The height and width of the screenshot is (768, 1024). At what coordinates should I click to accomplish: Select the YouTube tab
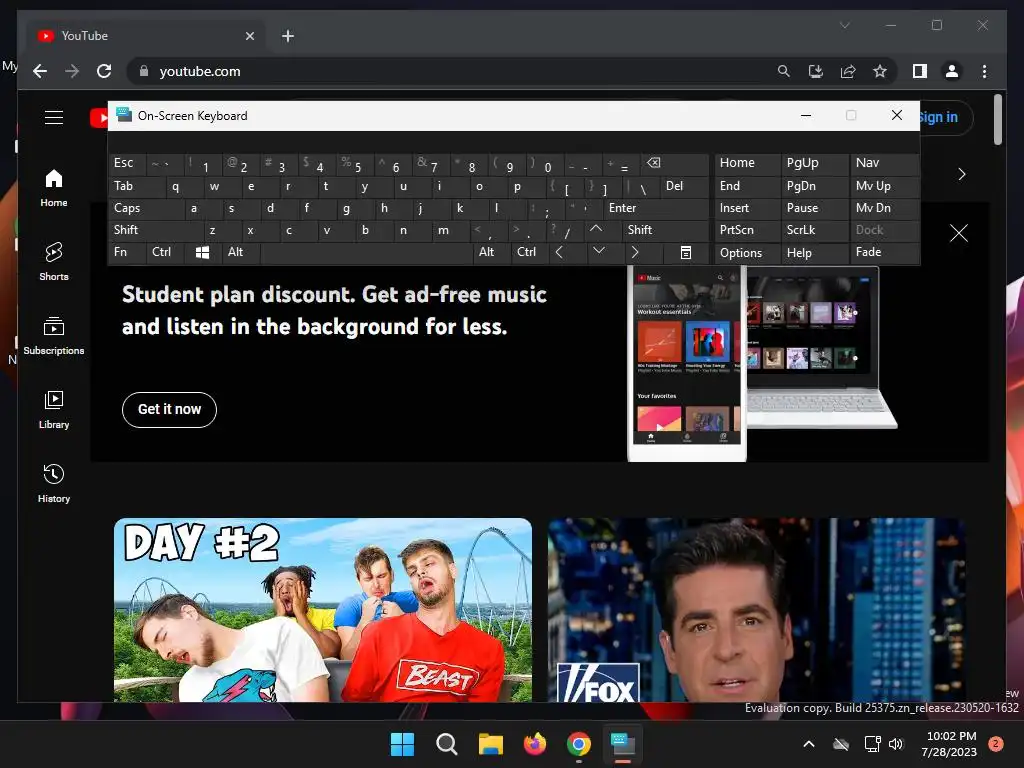pos(146,36)
